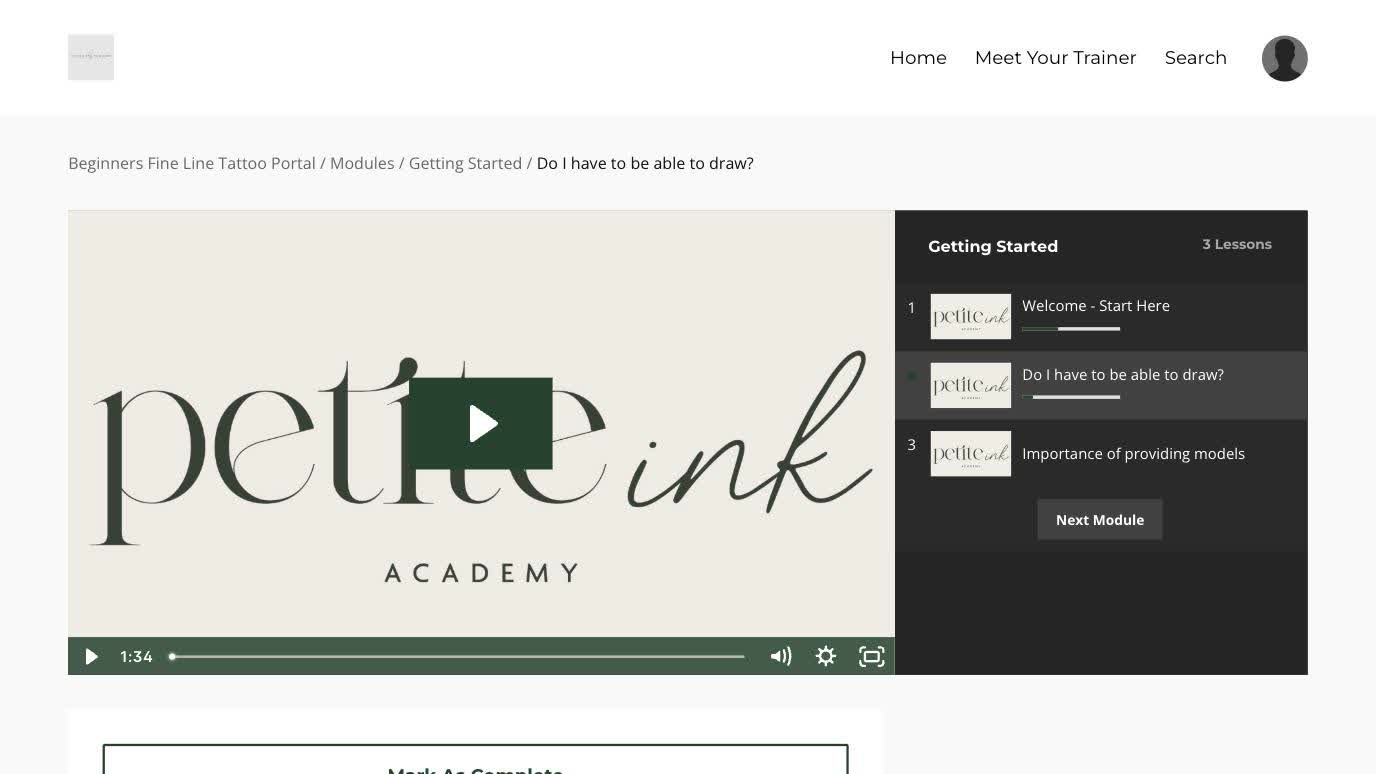Click the Petite Ink logo in header

click(x=91, y=57)
